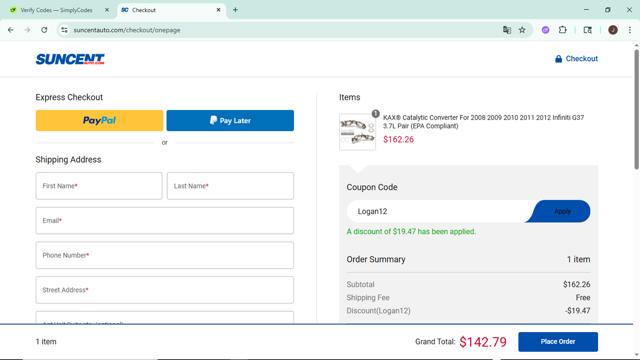
Task: Reload the checkout page
Action: (x=44, y=30)
